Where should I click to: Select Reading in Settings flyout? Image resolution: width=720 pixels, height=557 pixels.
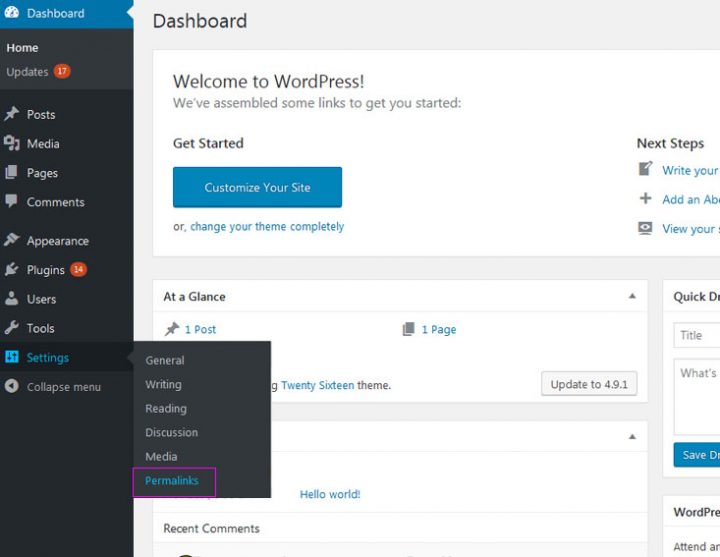(x=166, y=409)
